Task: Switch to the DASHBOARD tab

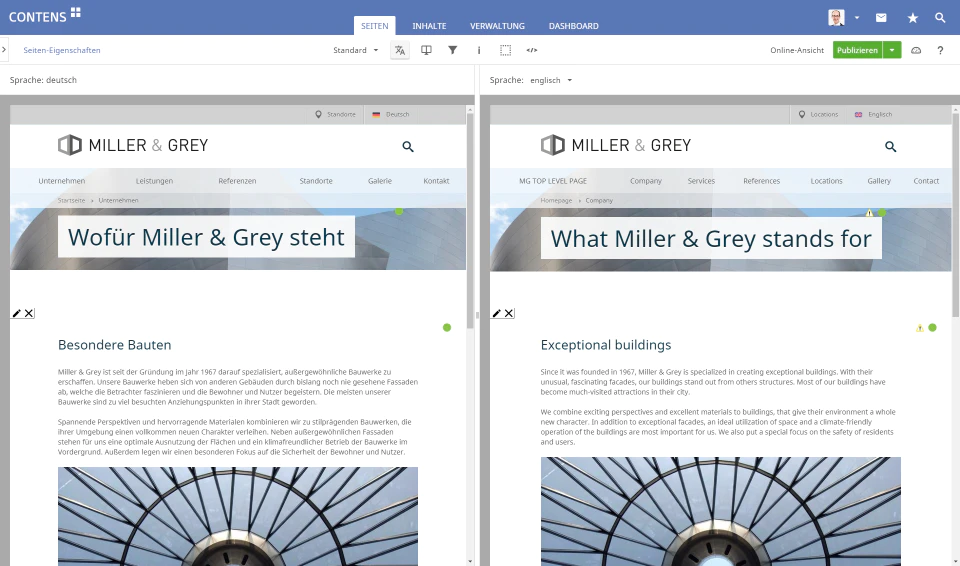Action: (574, 26)
